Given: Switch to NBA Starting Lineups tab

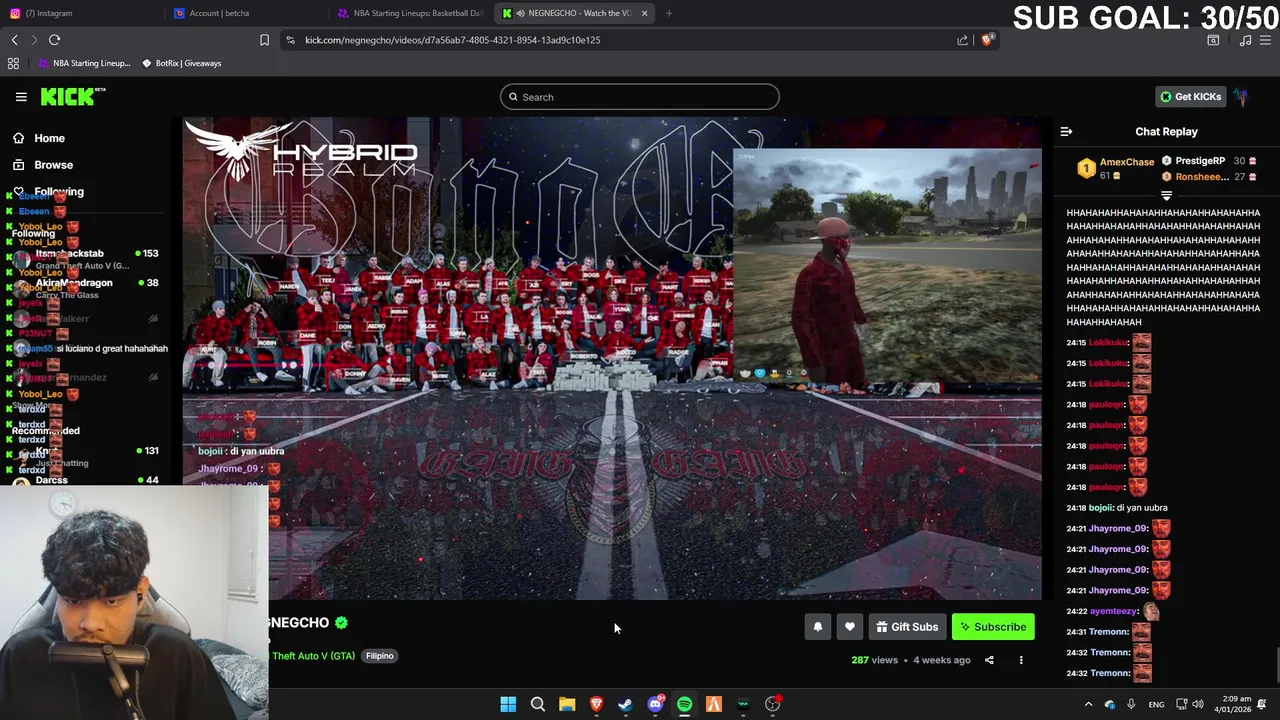Looking at the screenshot, I should [412, 13].
